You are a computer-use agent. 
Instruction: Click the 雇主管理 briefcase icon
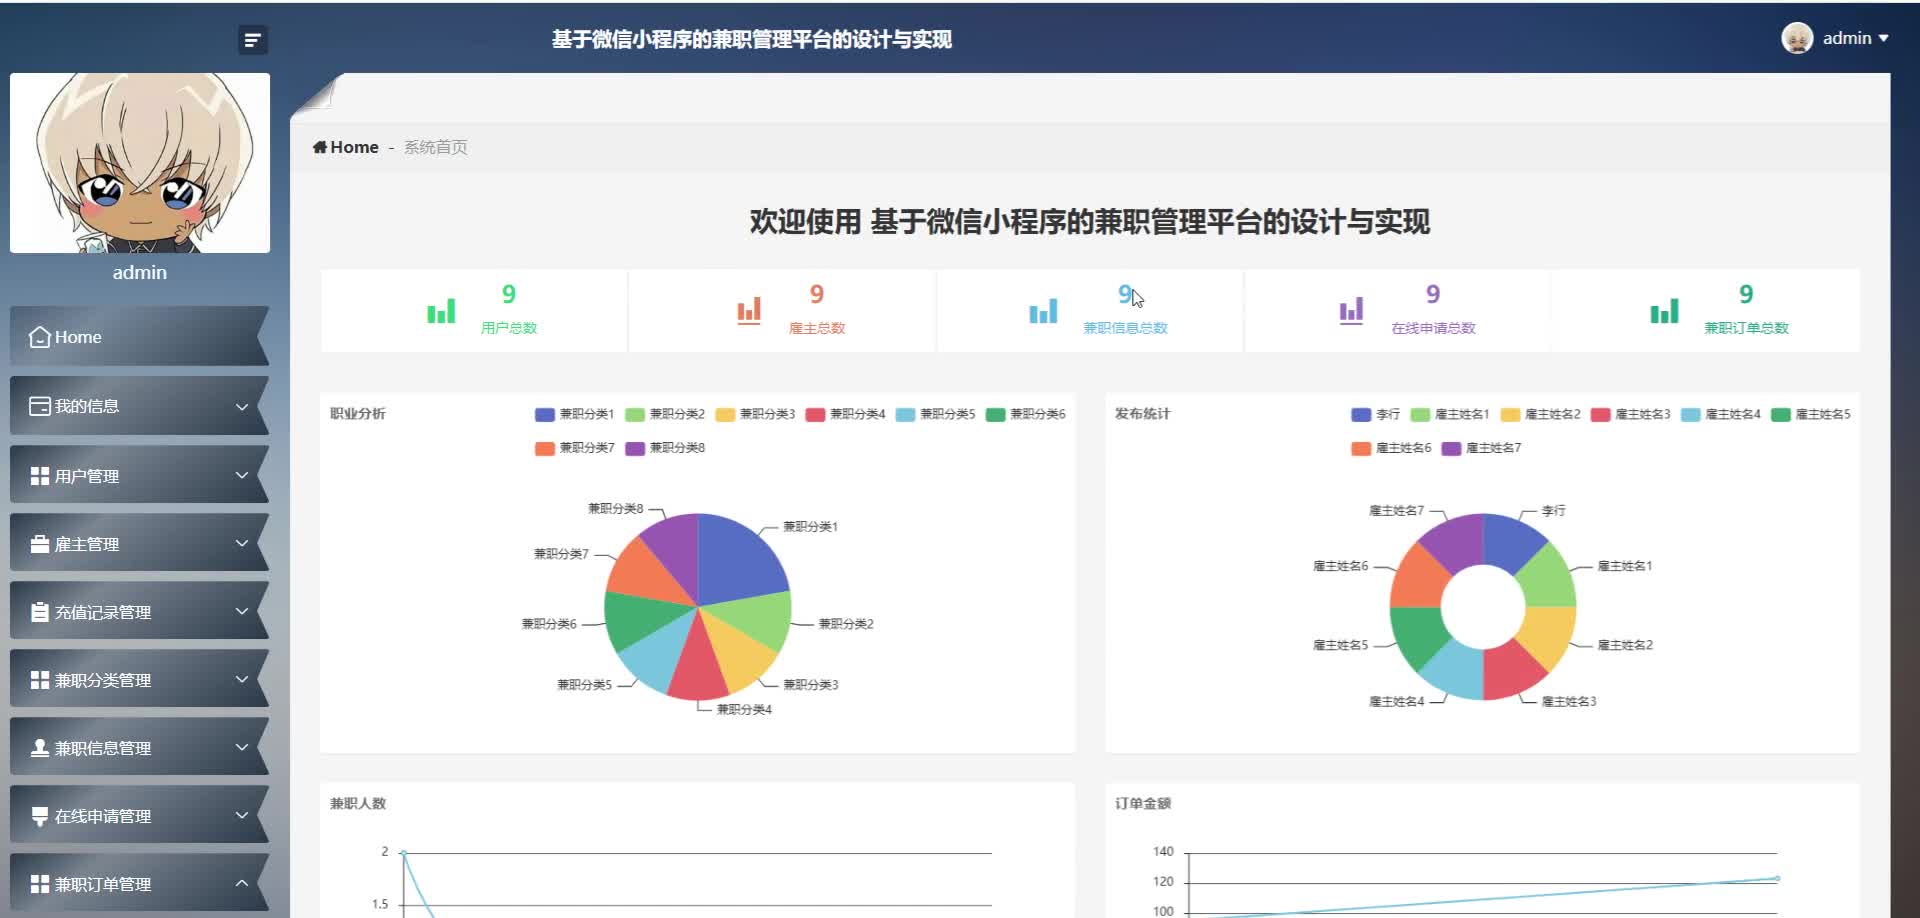pos(40,544)
